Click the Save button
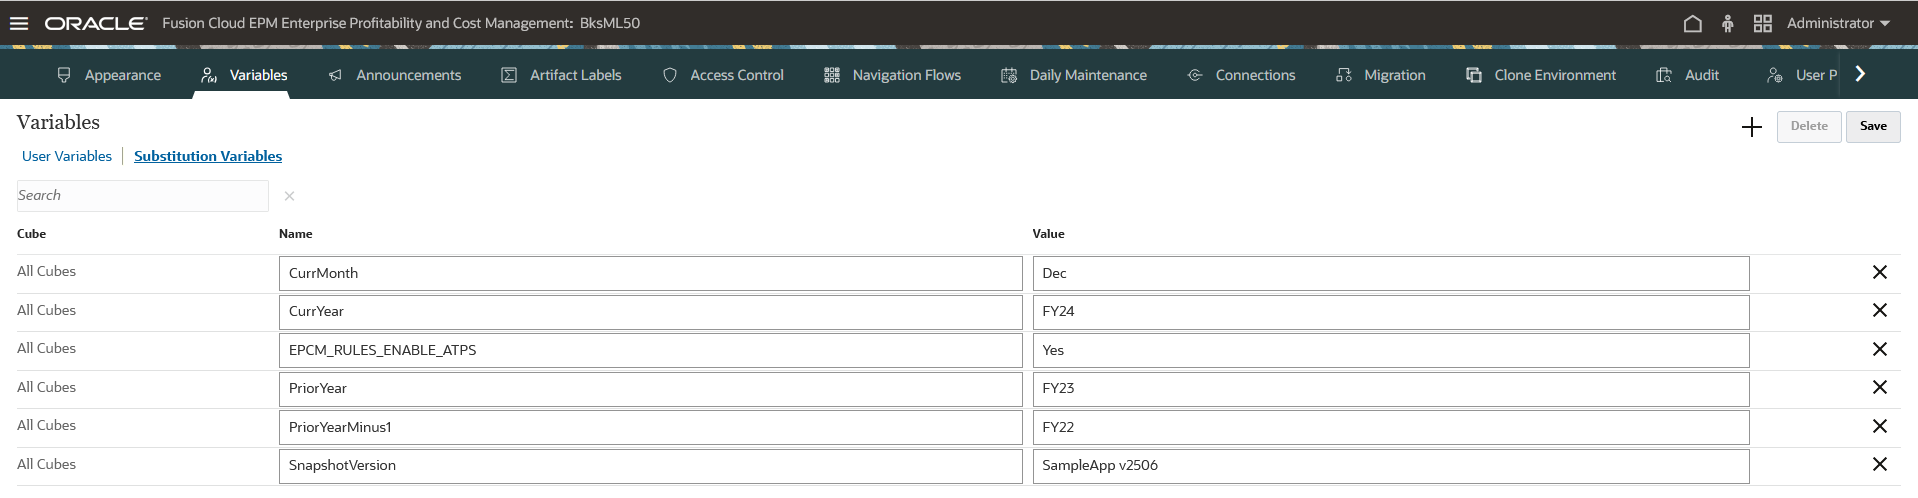1918x498 pixels. (x=1873, y=126)
